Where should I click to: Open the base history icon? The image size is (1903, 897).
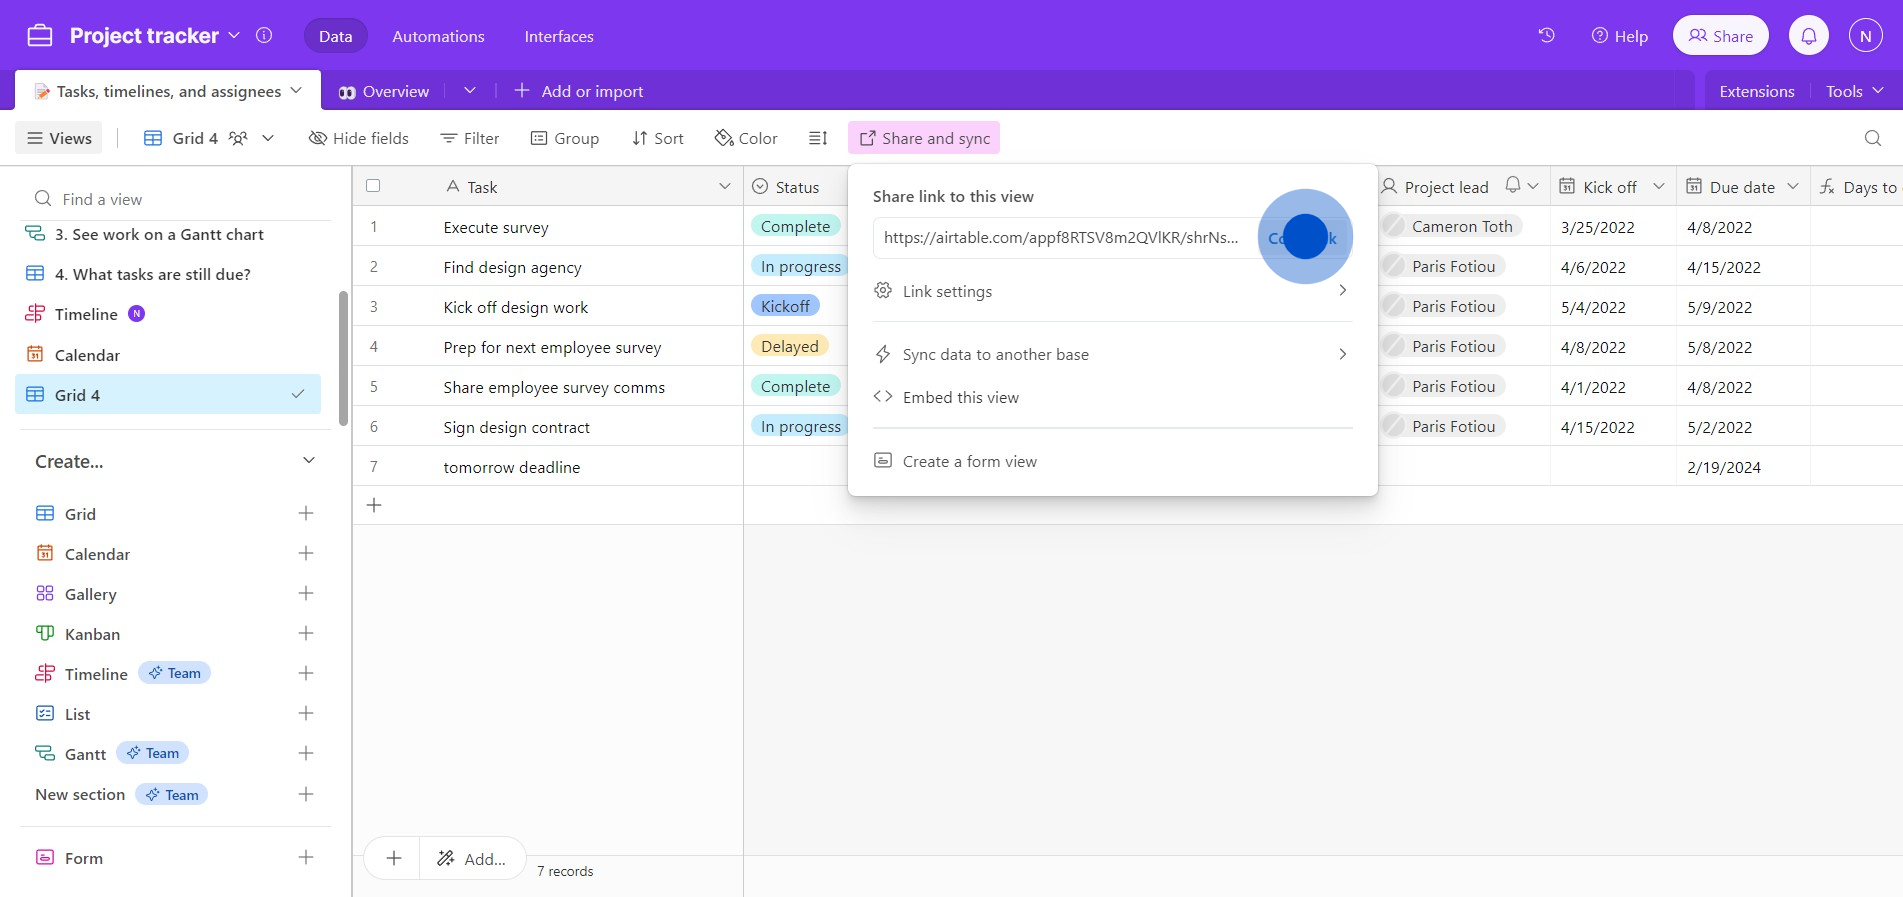[1546, 36]
